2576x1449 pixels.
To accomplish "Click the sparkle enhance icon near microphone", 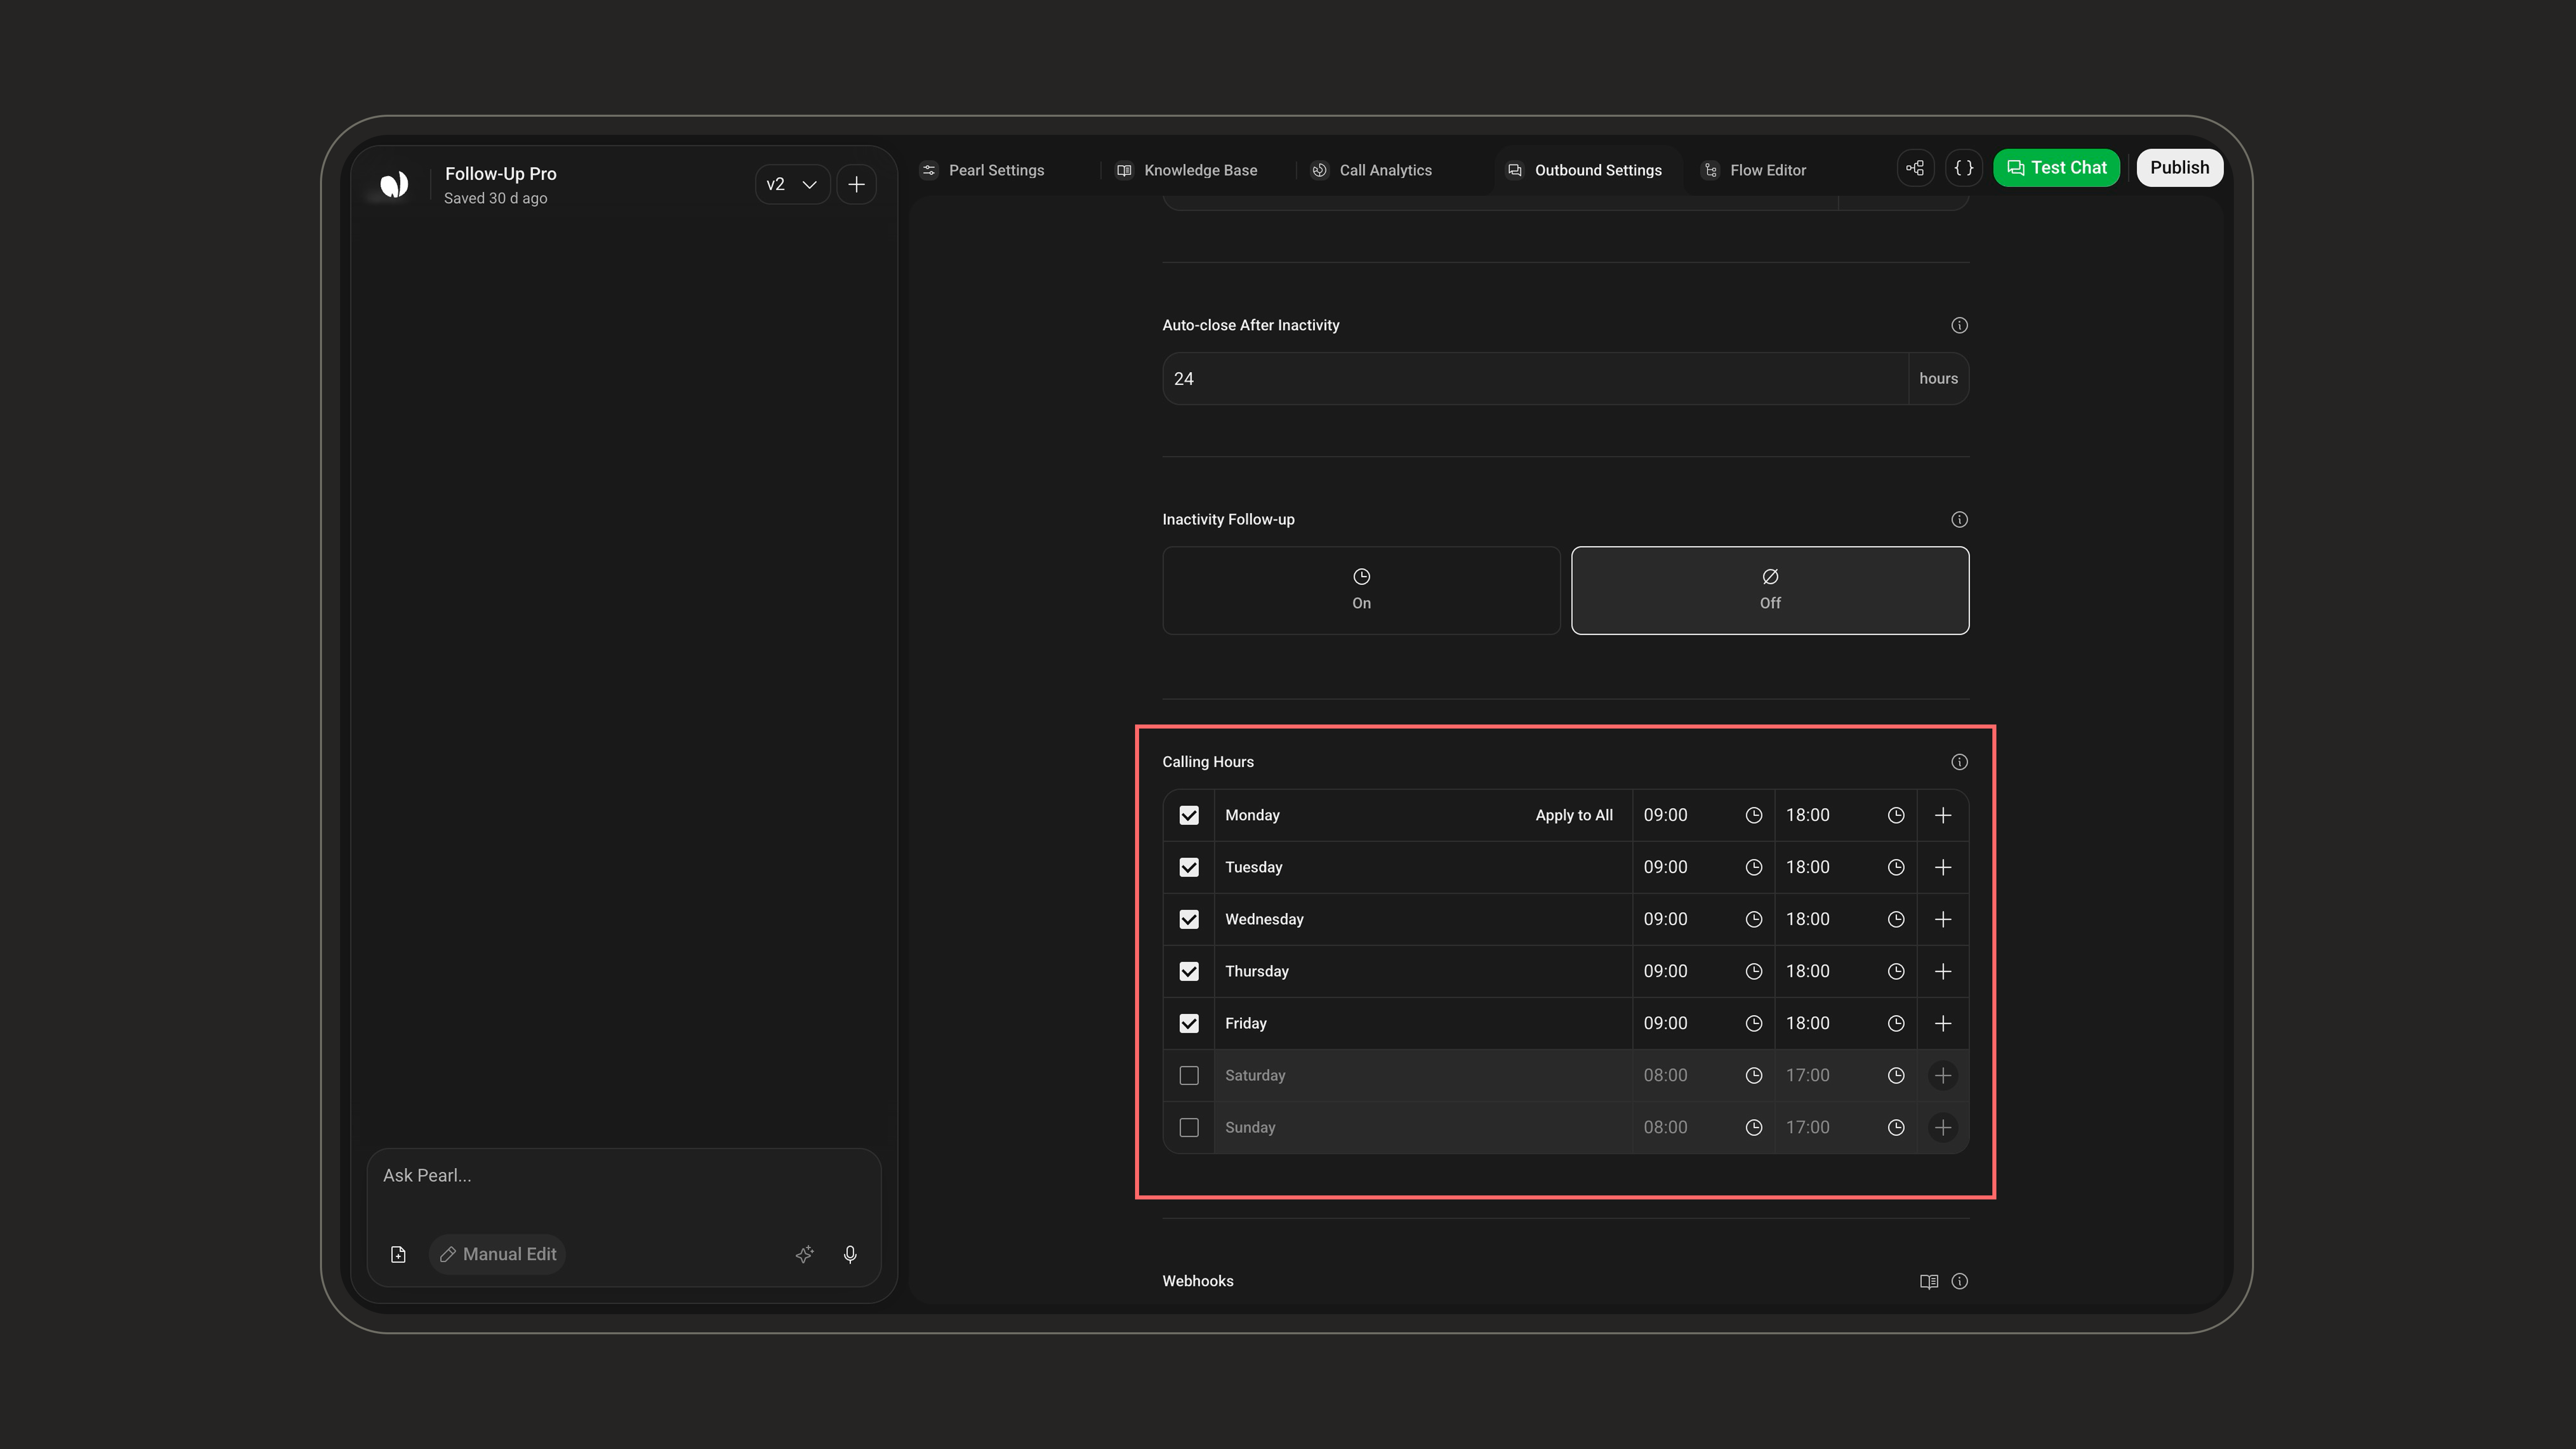I will [804, 1254].
